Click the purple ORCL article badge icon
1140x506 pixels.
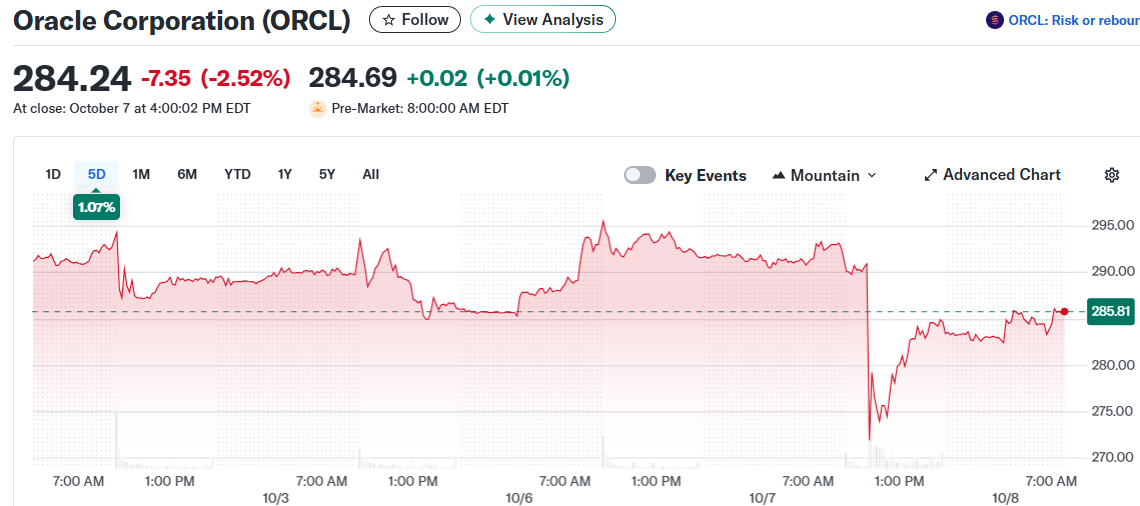pos(994,20)
